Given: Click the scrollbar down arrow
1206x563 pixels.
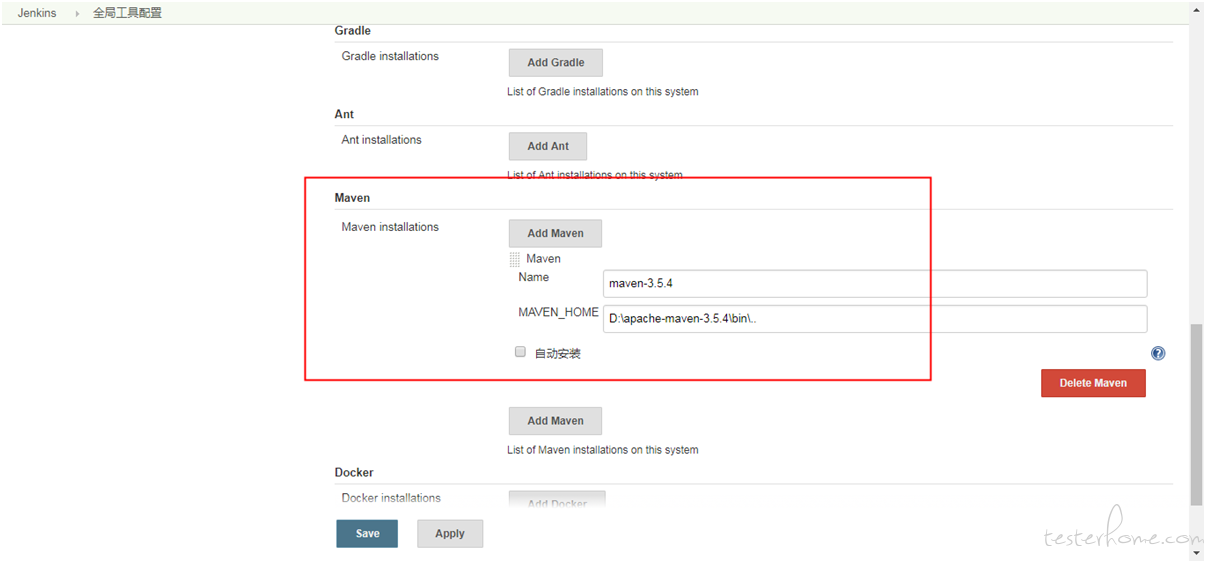Looking at the screenshot, I should (1196, 553).
